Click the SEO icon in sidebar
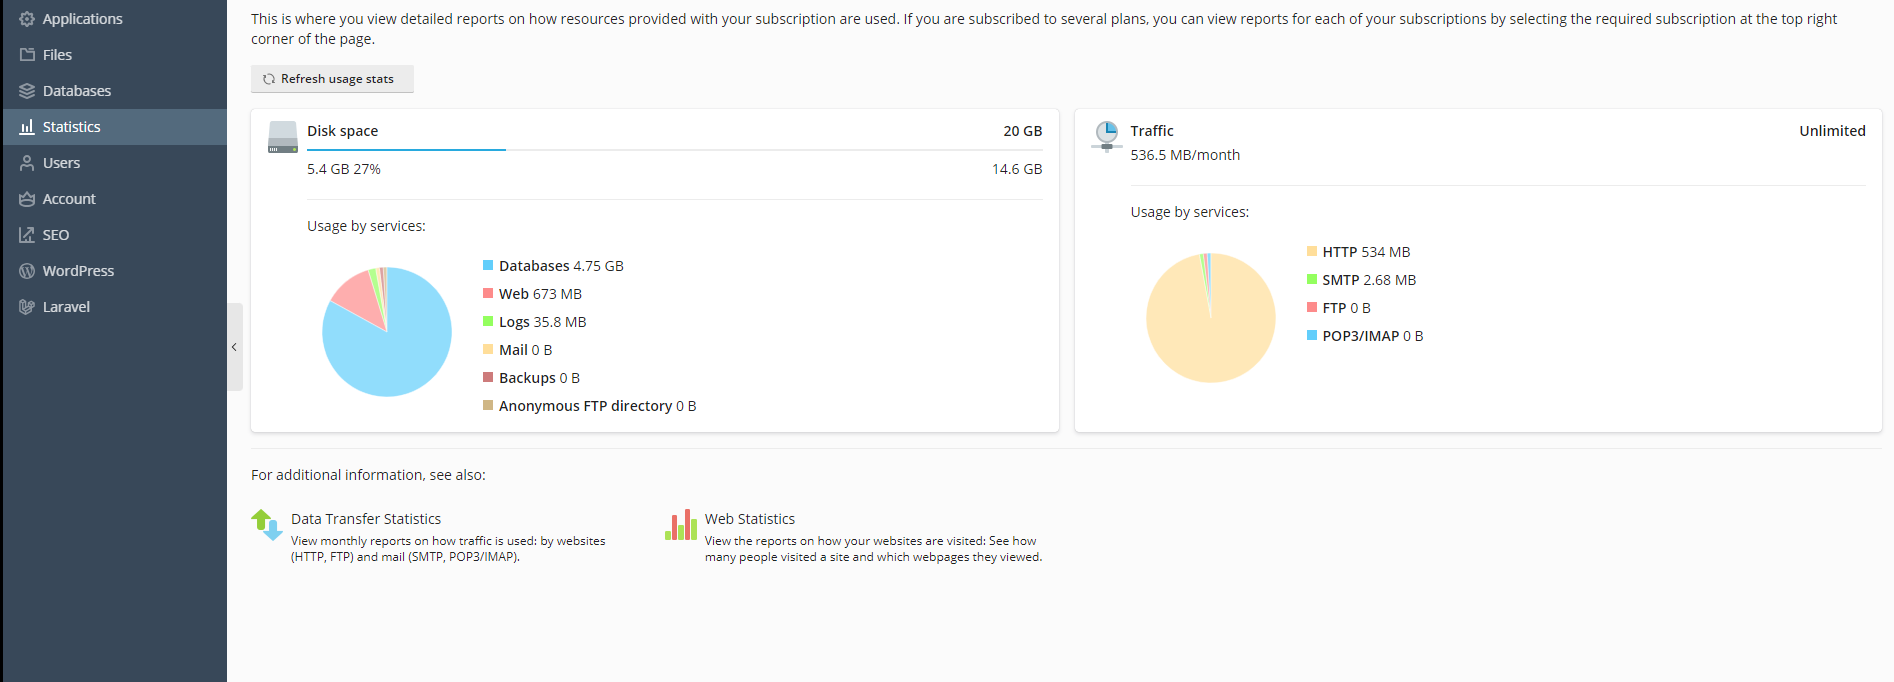The image size is (1894, 682). click(27, 235)
